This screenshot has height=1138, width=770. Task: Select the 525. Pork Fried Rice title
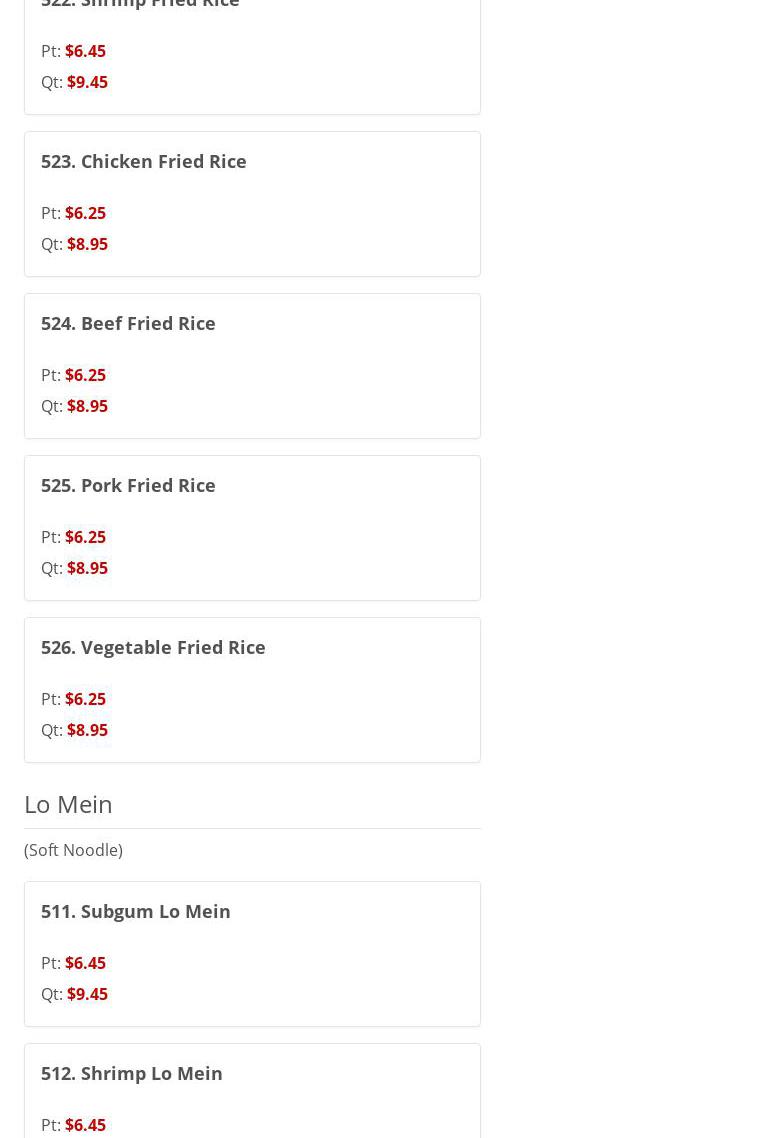[128, 485]
